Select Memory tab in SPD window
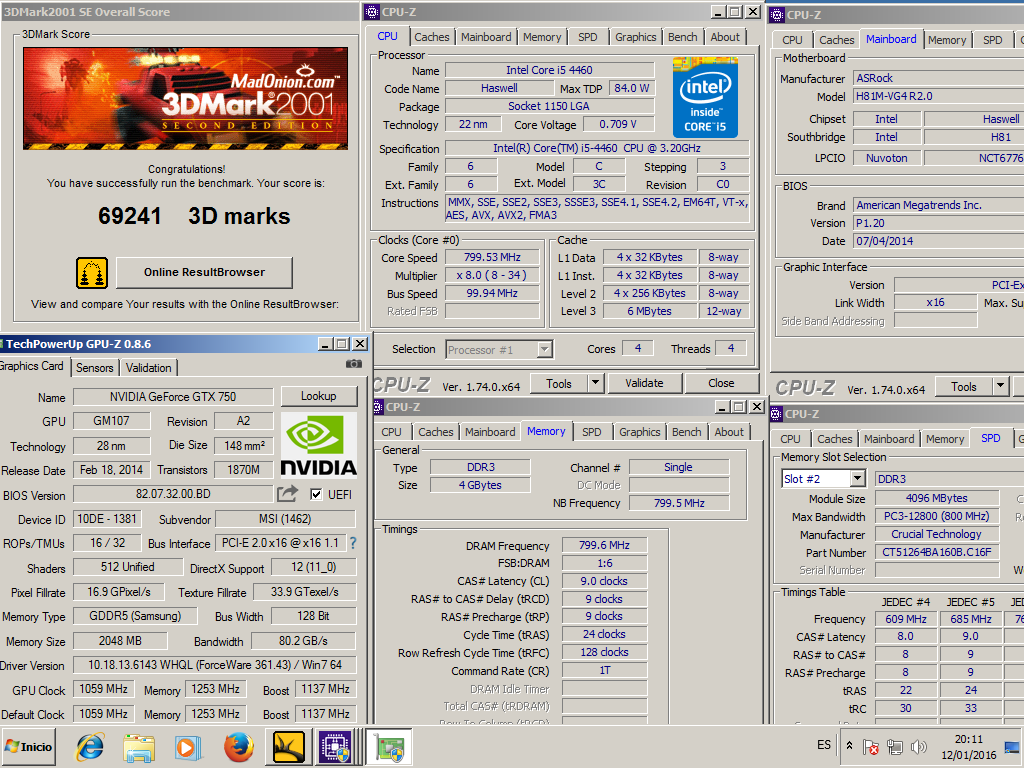1024x768 pixels. tap(944, 439)
